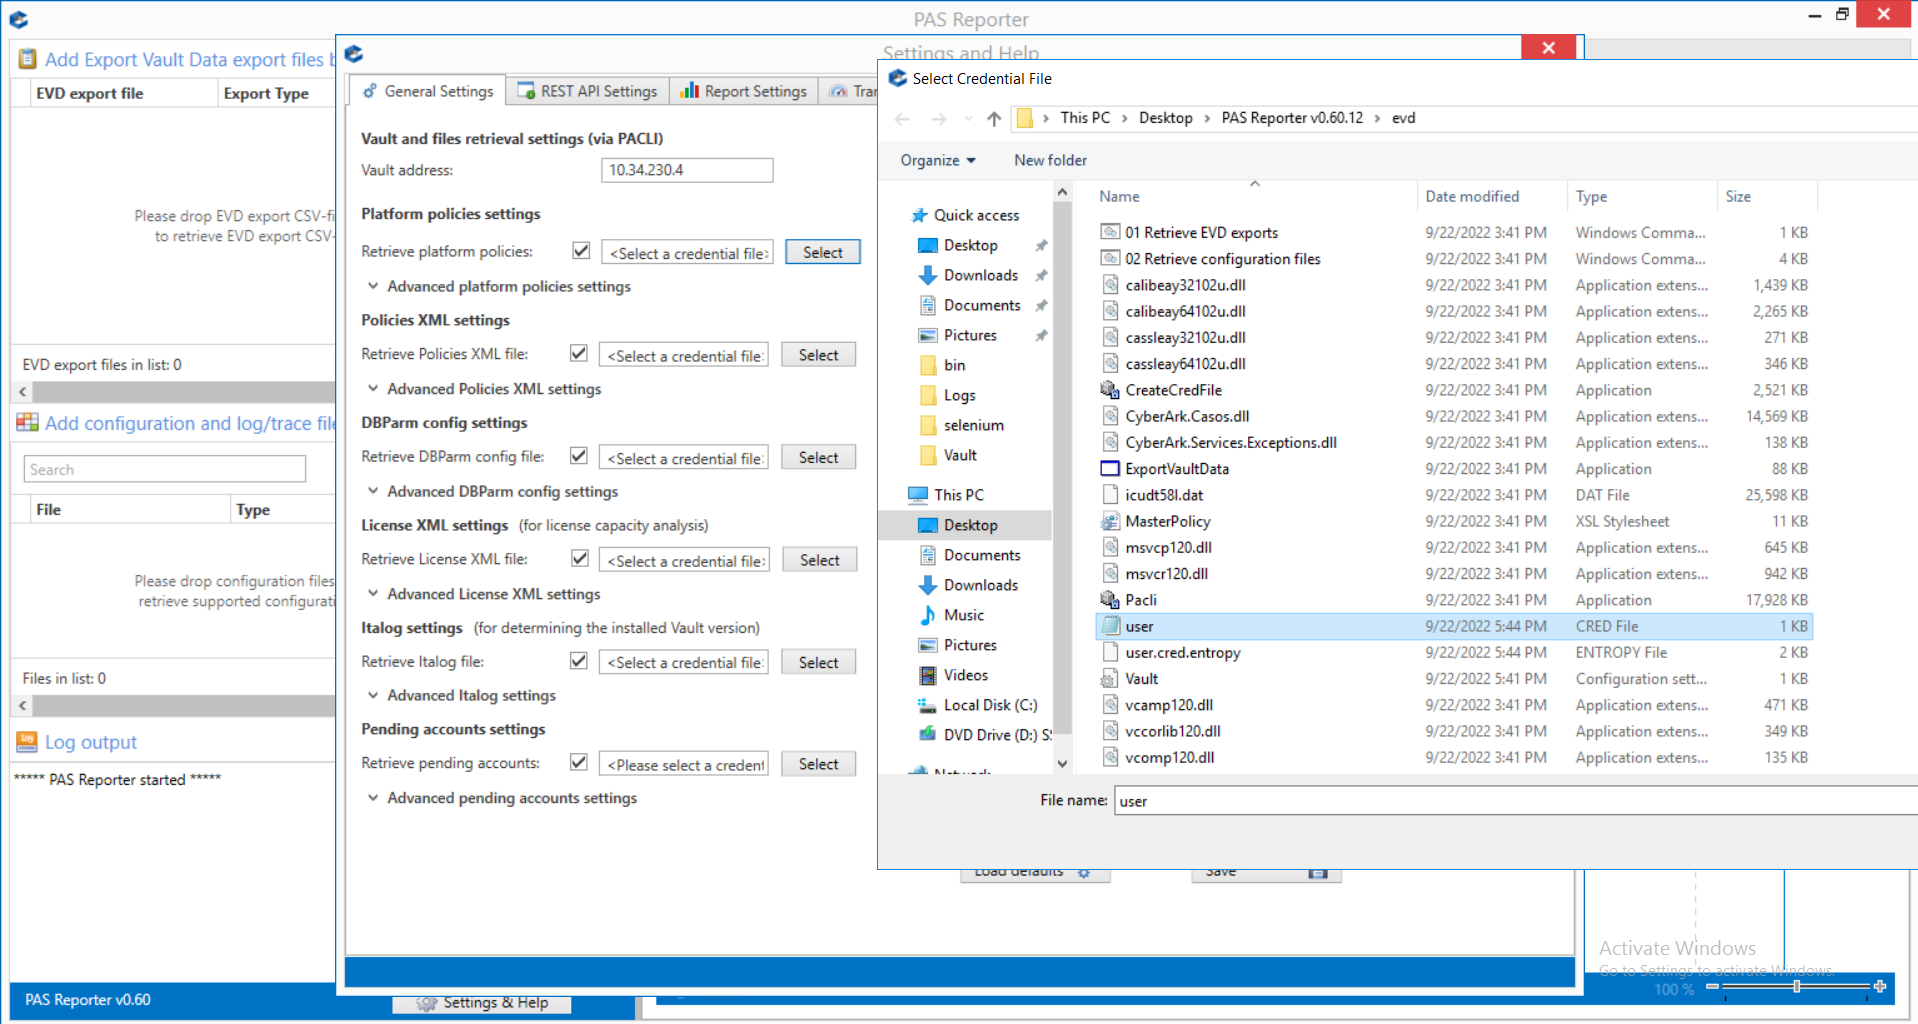Expand Advanced License XML settings

pyautogui.click(x=373, y=593)
